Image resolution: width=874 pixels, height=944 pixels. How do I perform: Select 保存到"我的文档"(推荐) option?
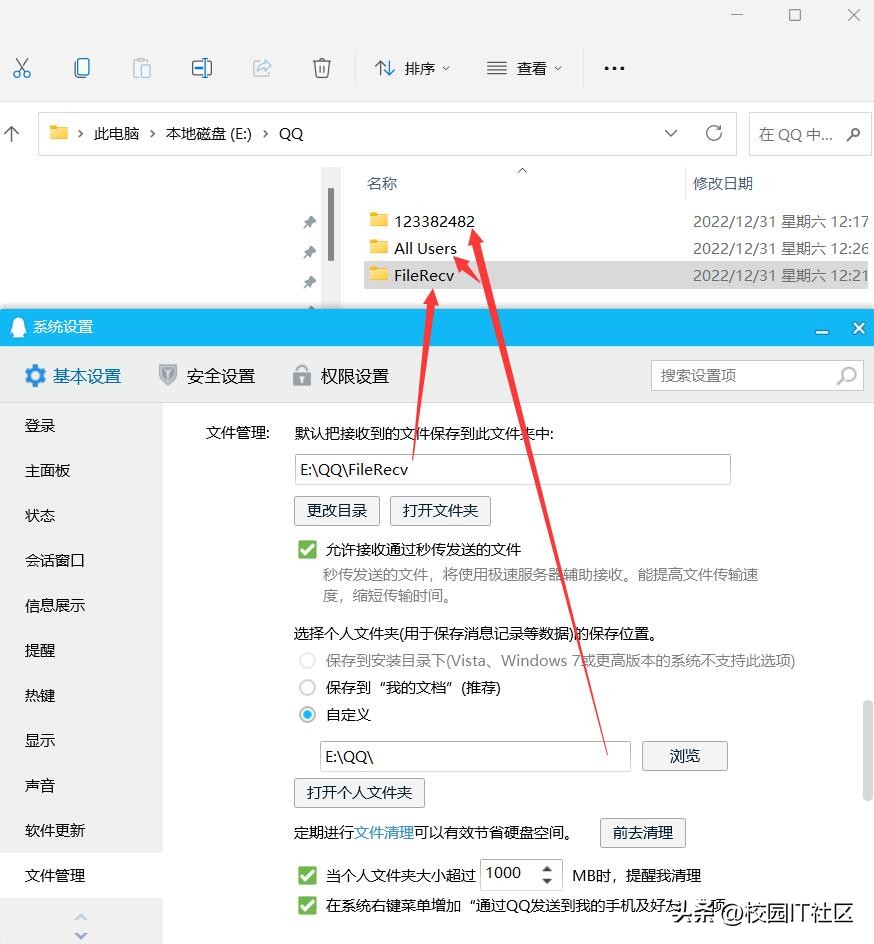[307, 687]
